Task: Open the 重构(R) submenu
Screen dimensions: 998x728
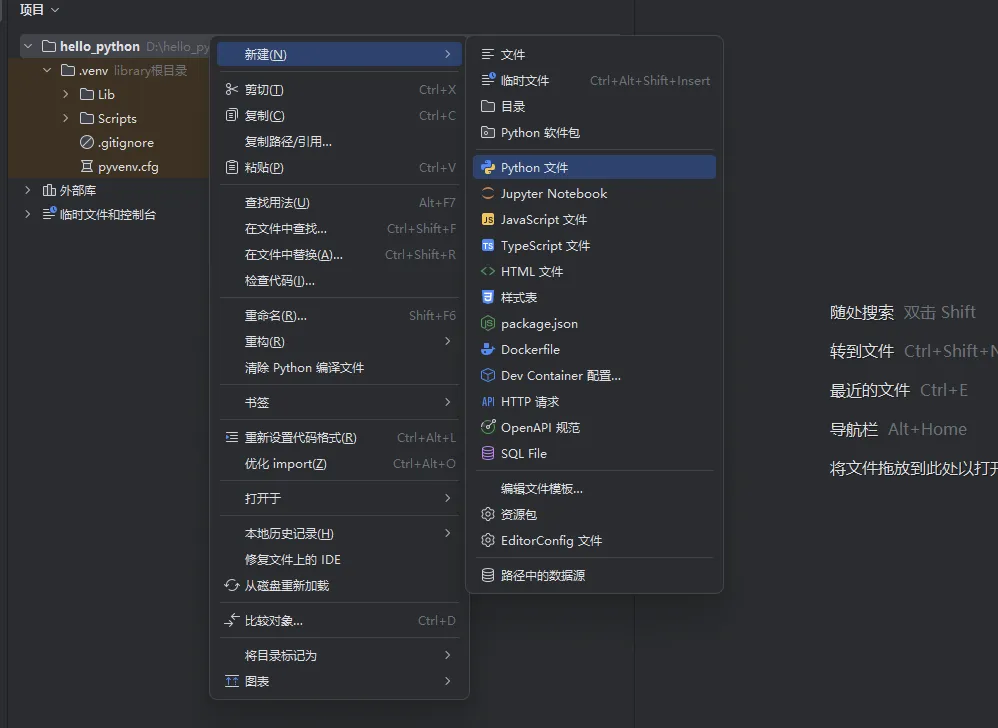Action: point(339,342)
